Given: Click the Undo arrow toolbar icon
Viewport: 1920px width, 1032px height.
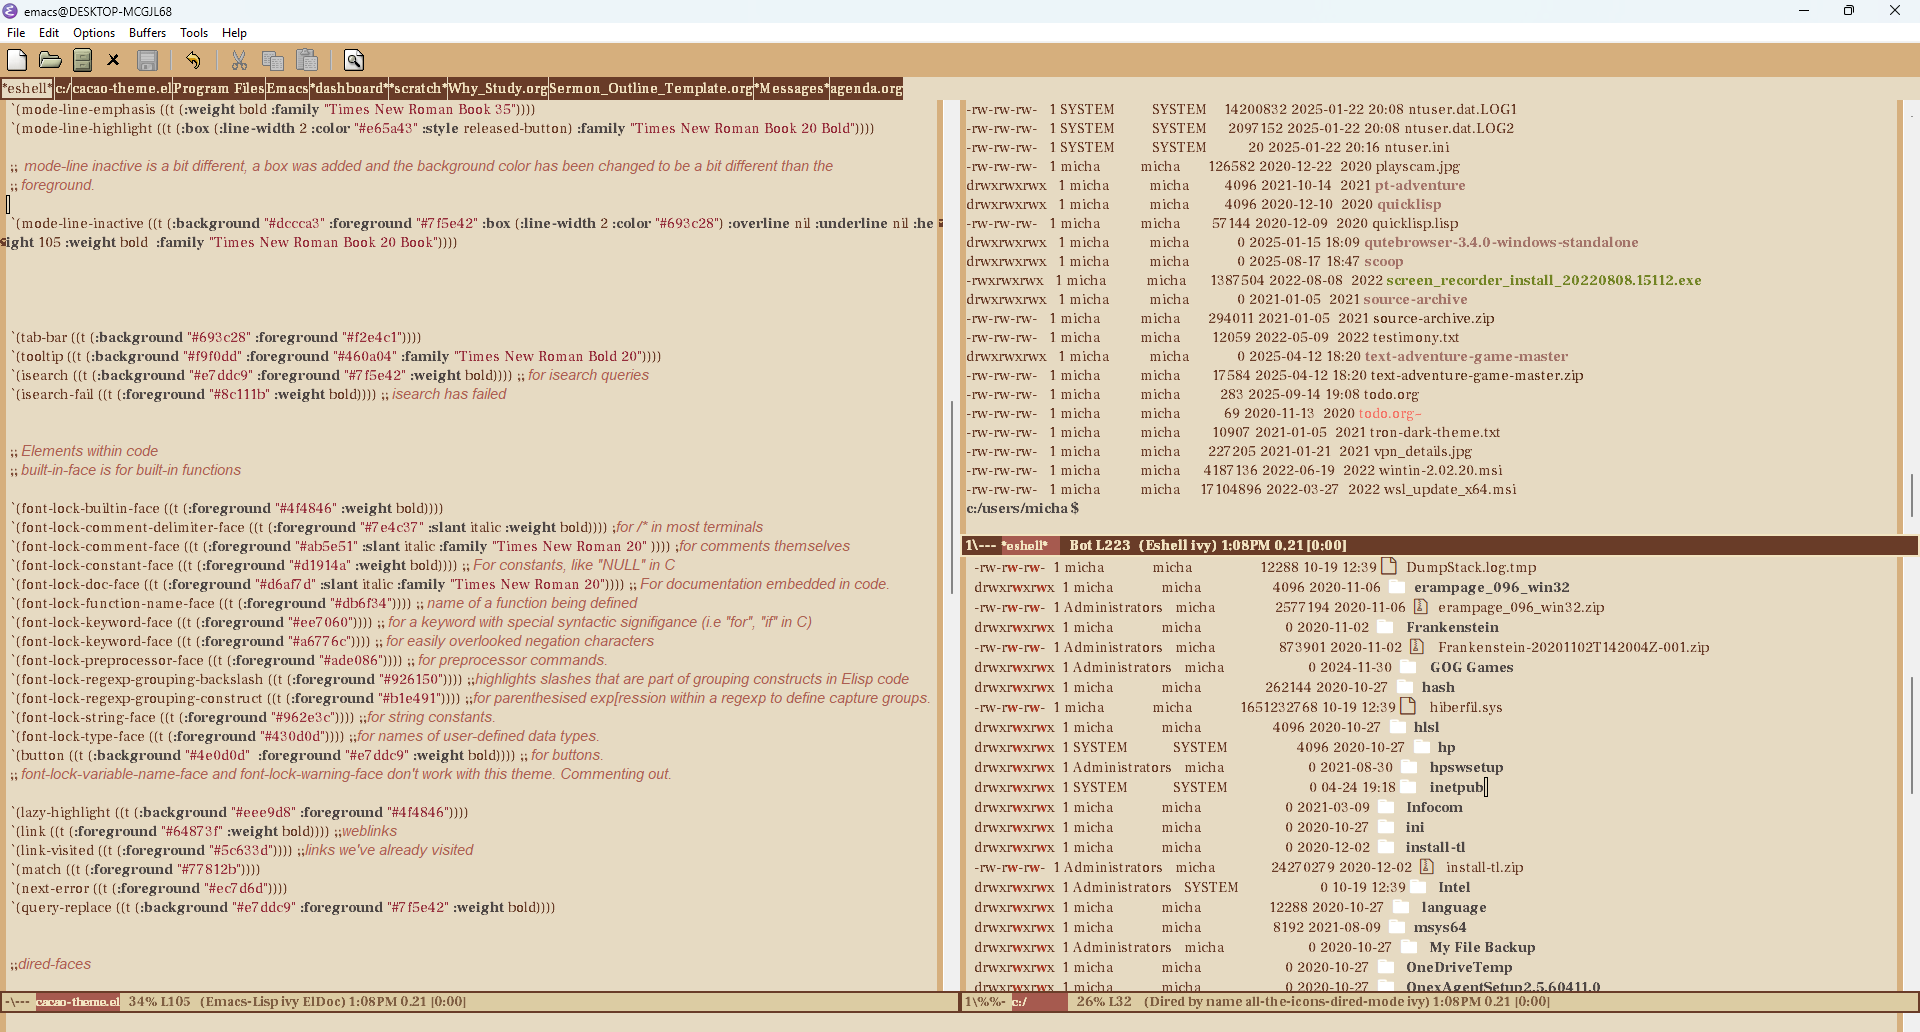Looking at the screenshot, I should coord(192,60).
